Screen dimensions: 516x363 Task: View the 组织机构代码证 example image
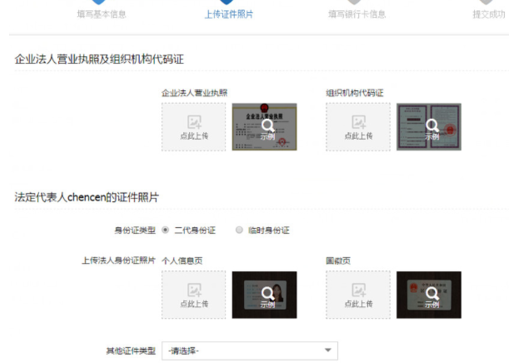(429, 127)
